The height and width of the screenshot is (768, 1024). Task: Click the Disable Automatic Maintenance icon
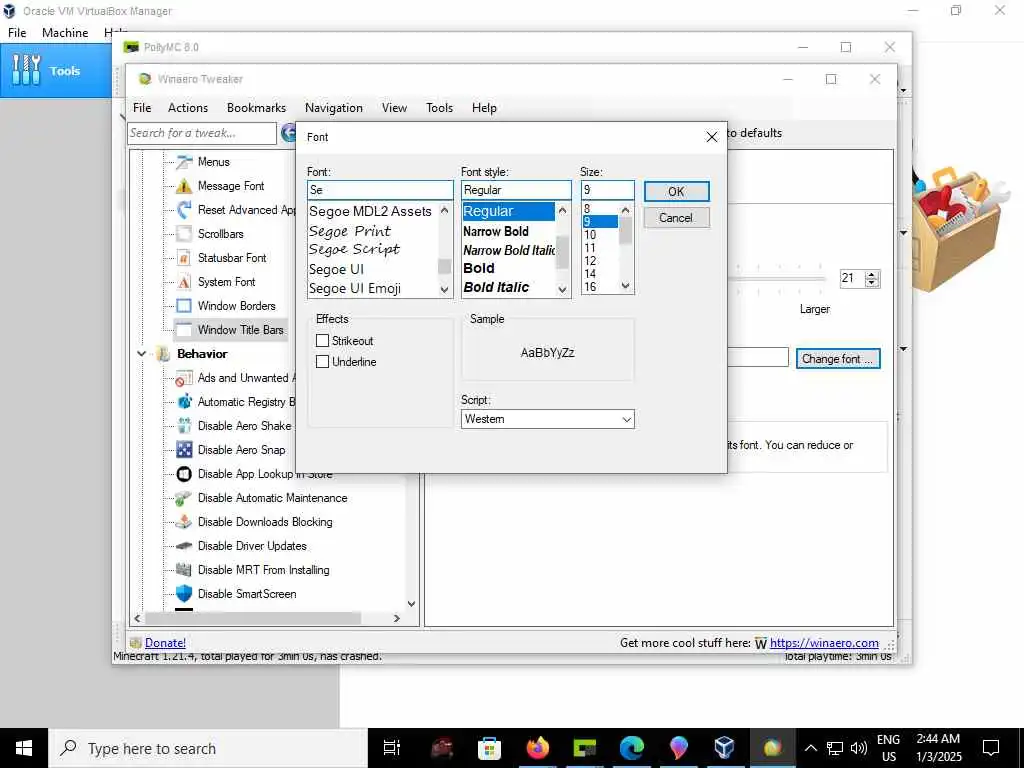pos(184,498)
